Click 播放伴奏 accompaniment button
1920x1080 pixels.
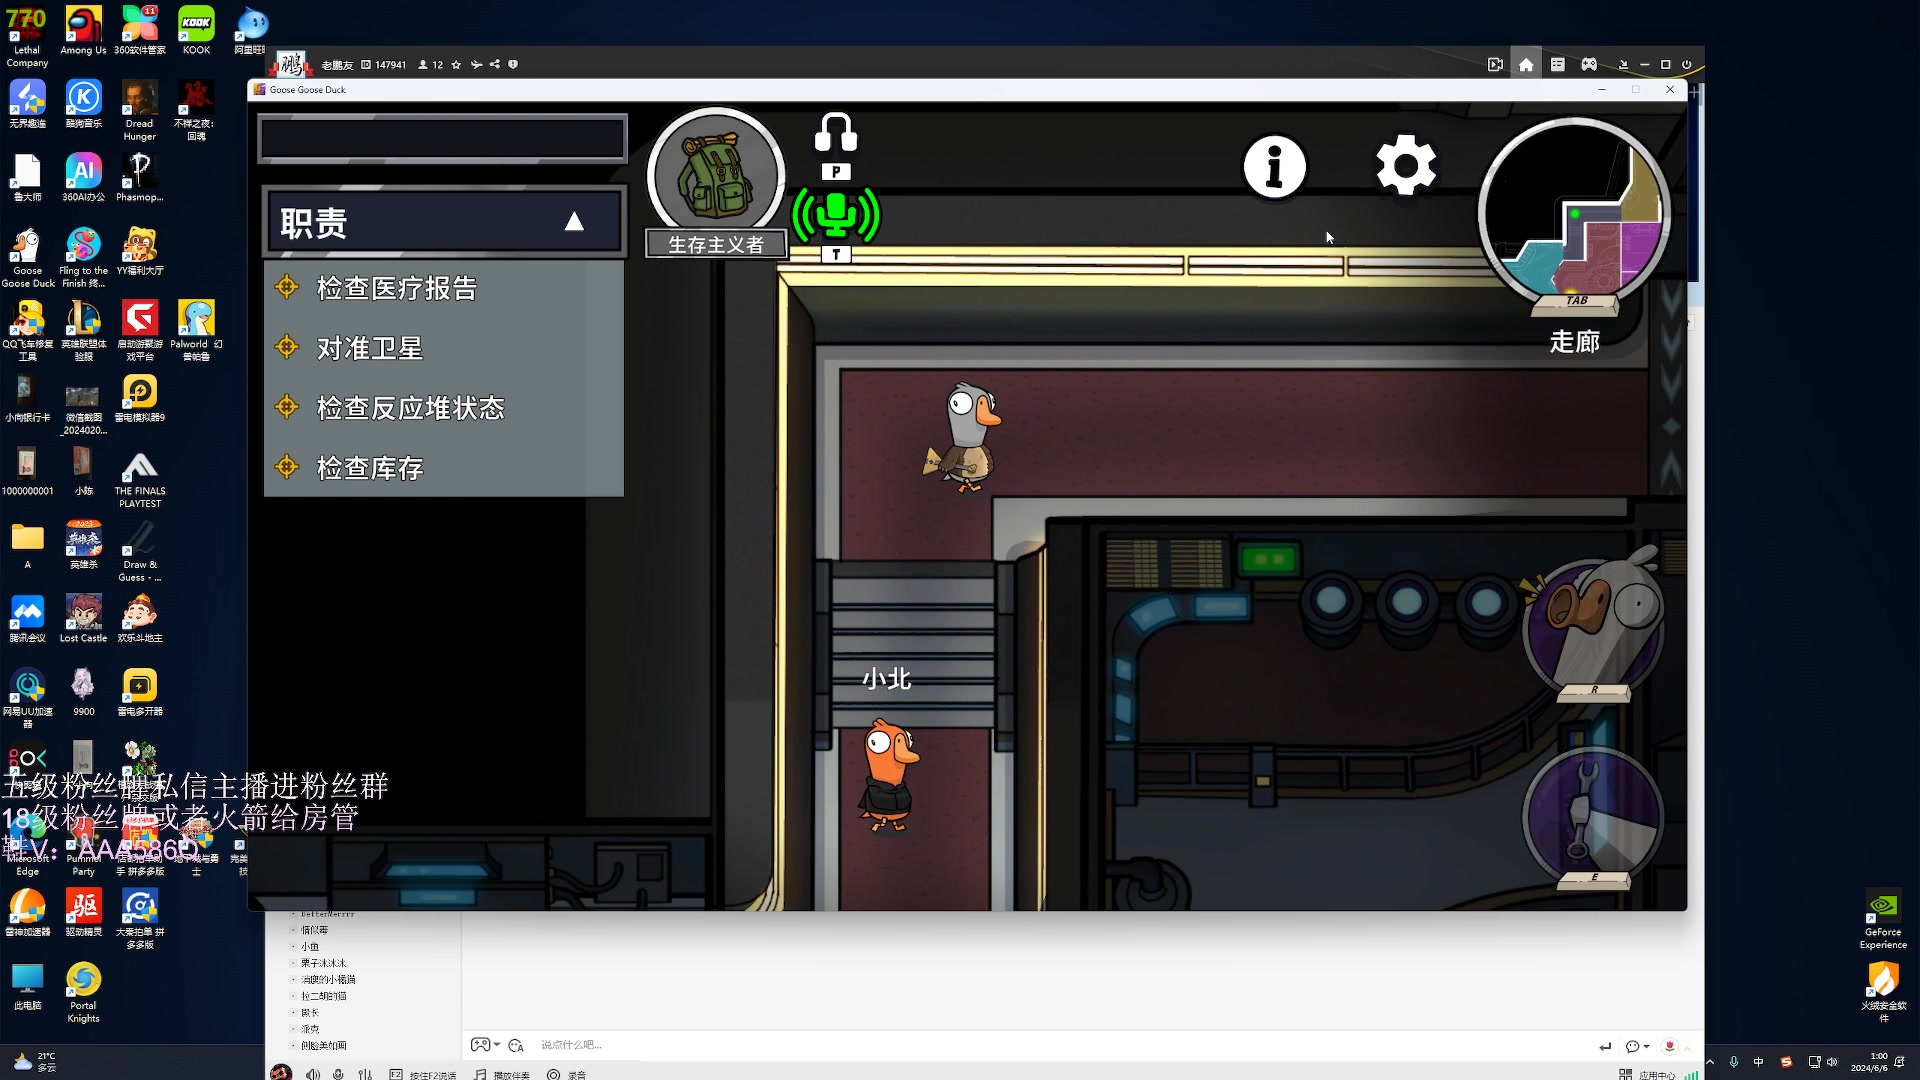[x=502, y=1075]
